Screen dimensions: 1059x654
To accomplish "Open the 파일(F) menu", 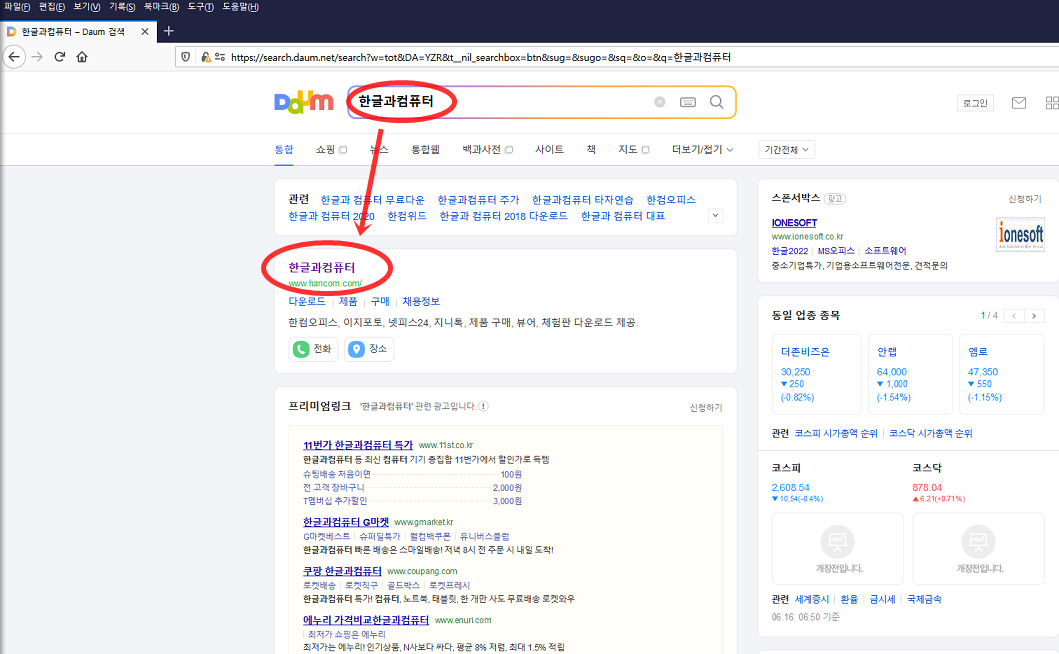I will [18, 7].
